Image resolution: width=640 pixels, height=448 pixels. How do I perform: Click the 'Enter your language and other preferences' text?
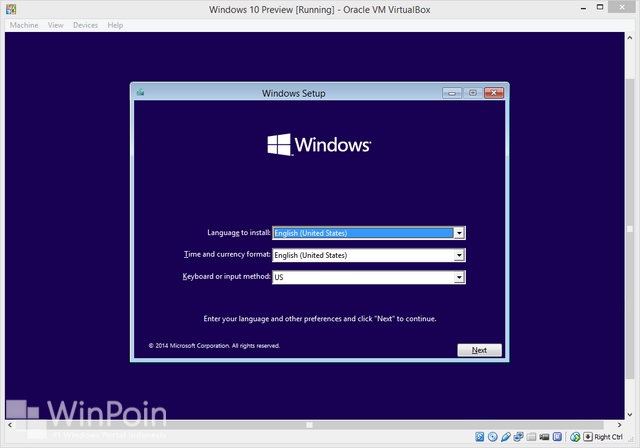(x=320, y=319)
